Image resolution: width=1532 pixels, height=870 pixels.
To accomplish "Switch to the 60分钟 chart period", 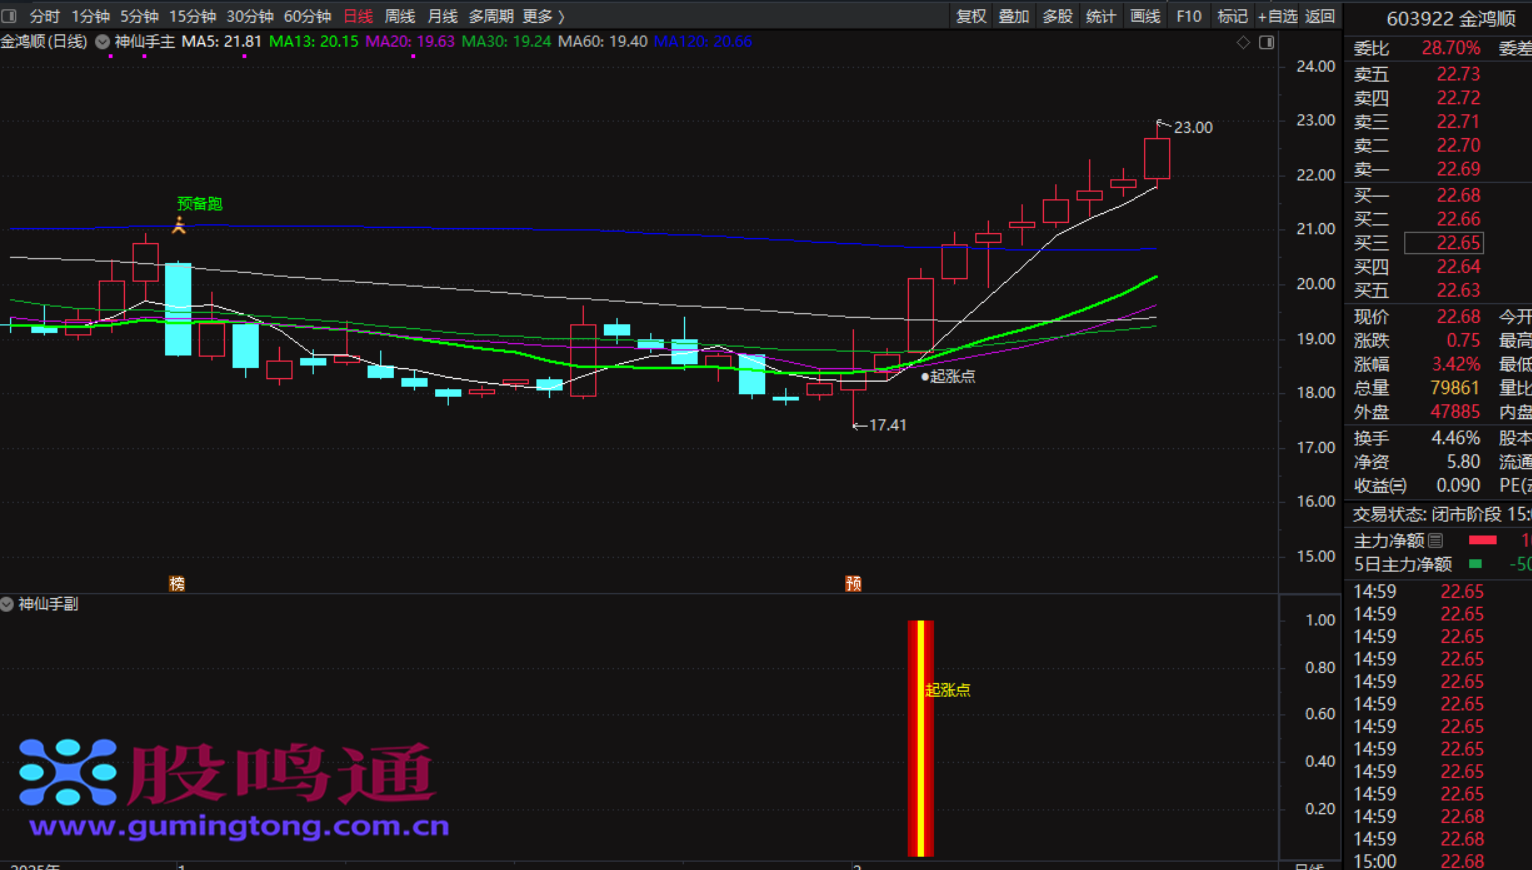I will click(307, 16).
